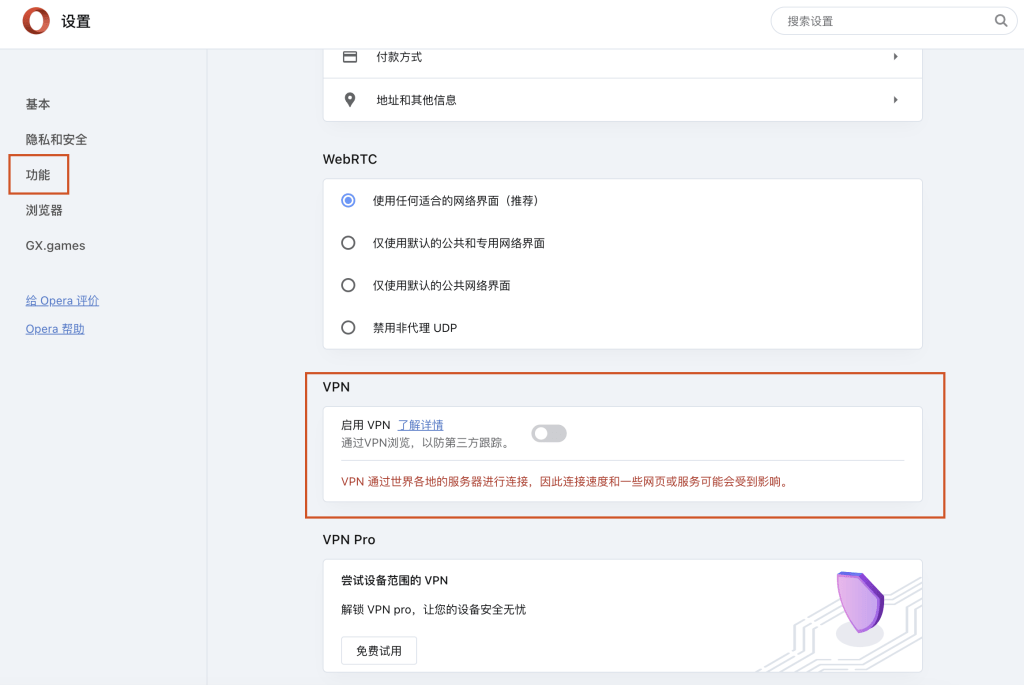
Task: Open the 隐私和安全 settings section
Action: click(x=56, y=139)
